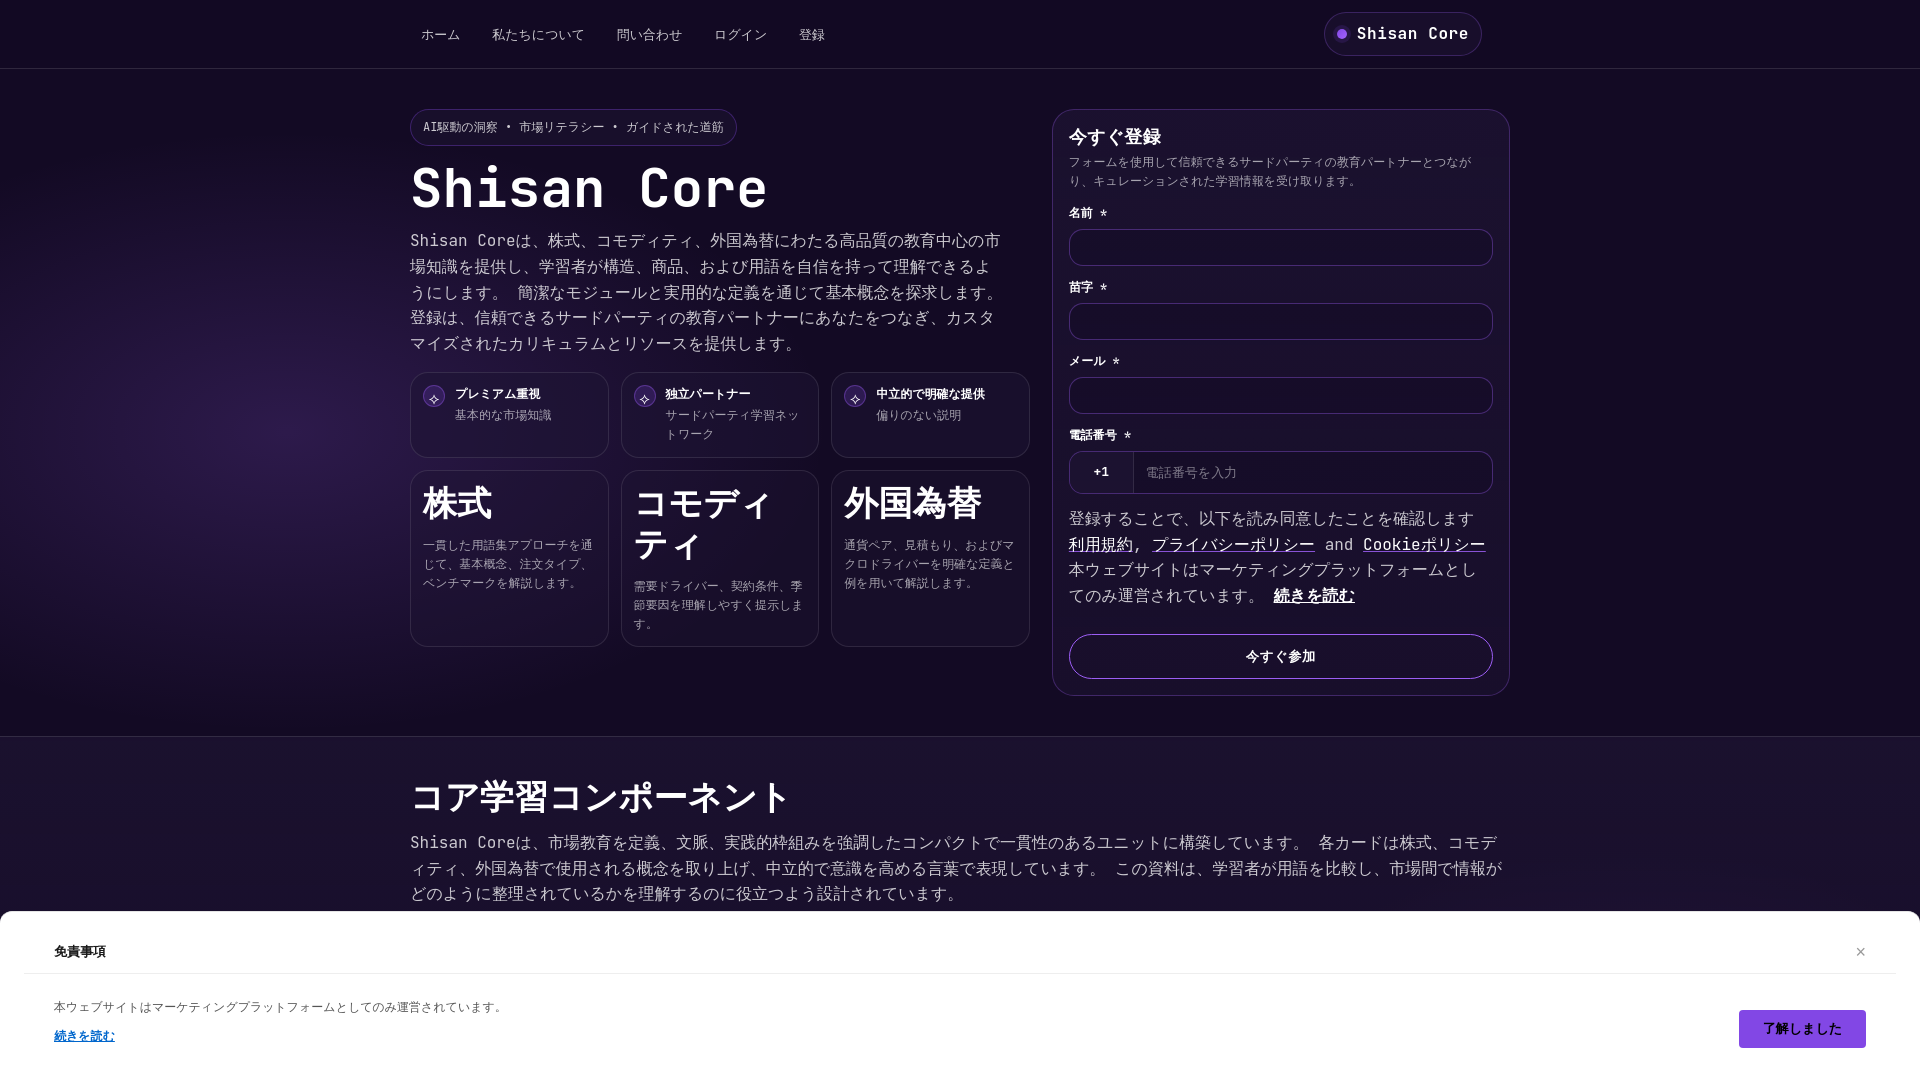This screenshot has width=1920, height=1080.
Task: Click the Shisan Core logo badge
Action: point(1402,34)
